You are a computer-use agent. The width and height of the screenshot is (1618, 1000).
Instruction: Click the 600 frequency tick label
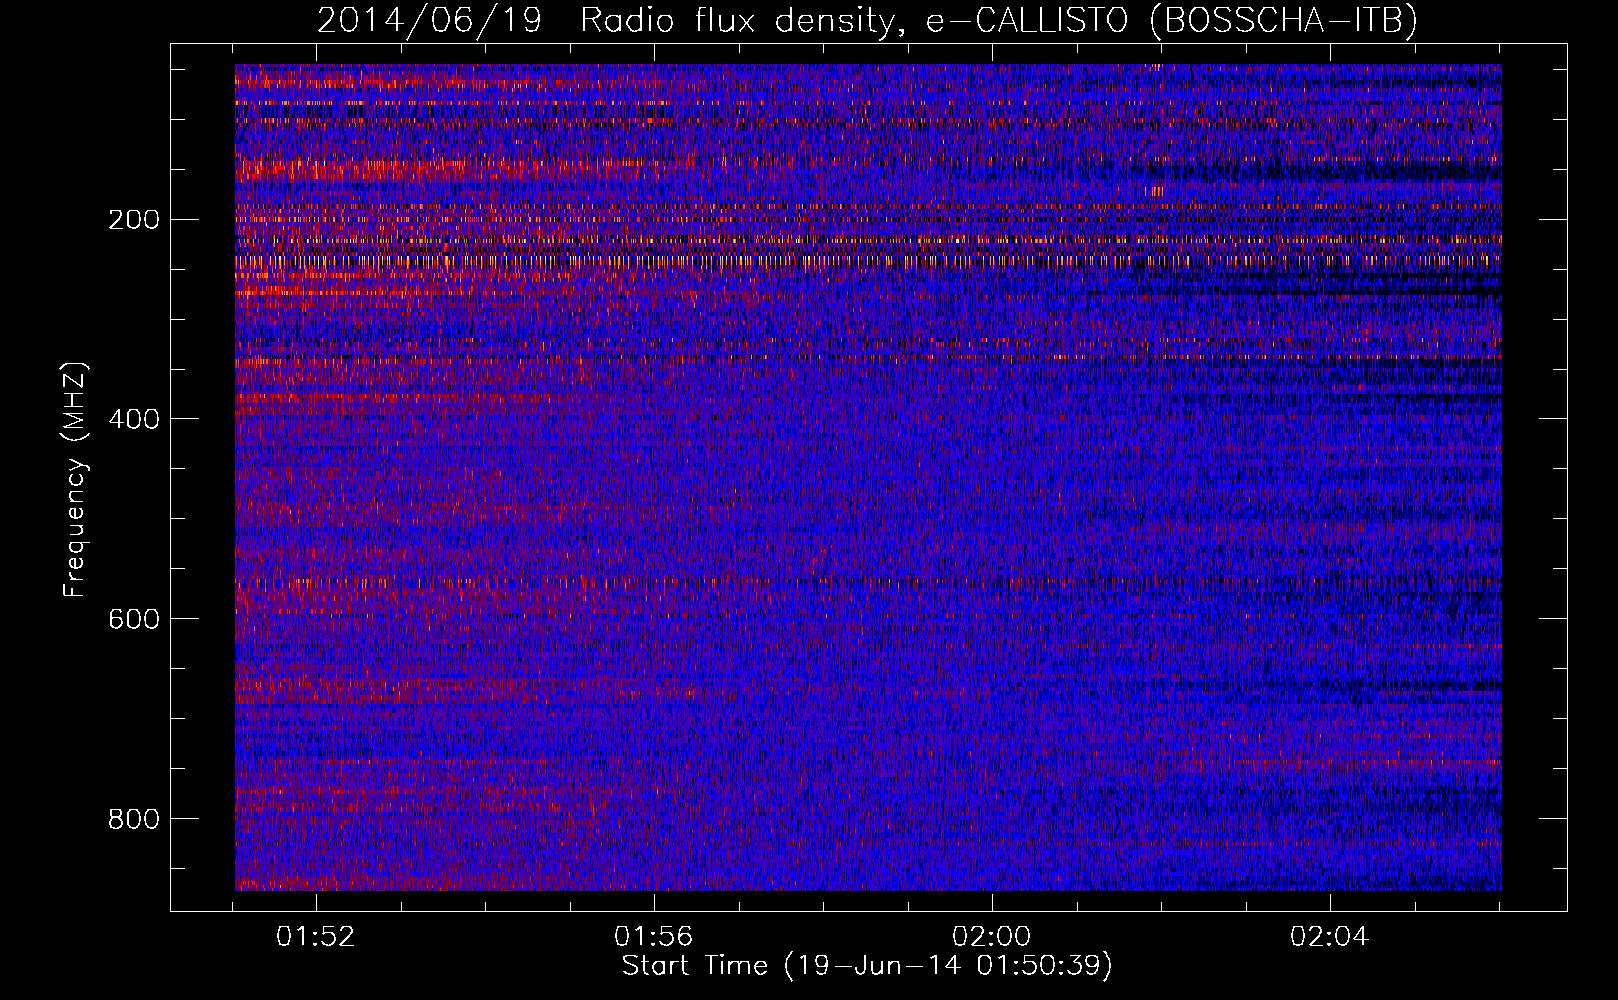click(x=133, y=619)
